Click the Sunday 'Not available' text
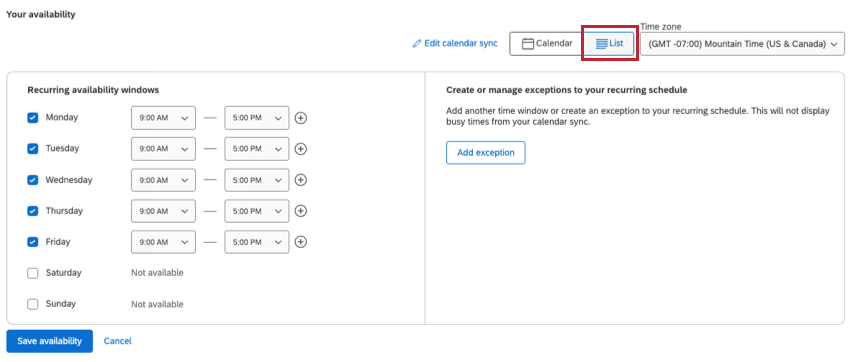The image size is (850, 362). pyautogui.click(x=157, y=304)
